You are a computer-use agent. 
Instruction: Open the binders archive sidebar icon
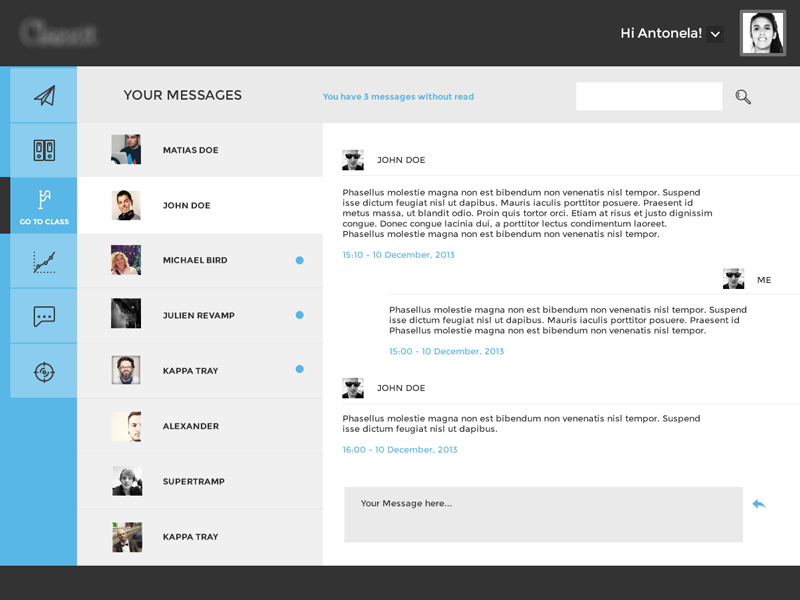42,150
